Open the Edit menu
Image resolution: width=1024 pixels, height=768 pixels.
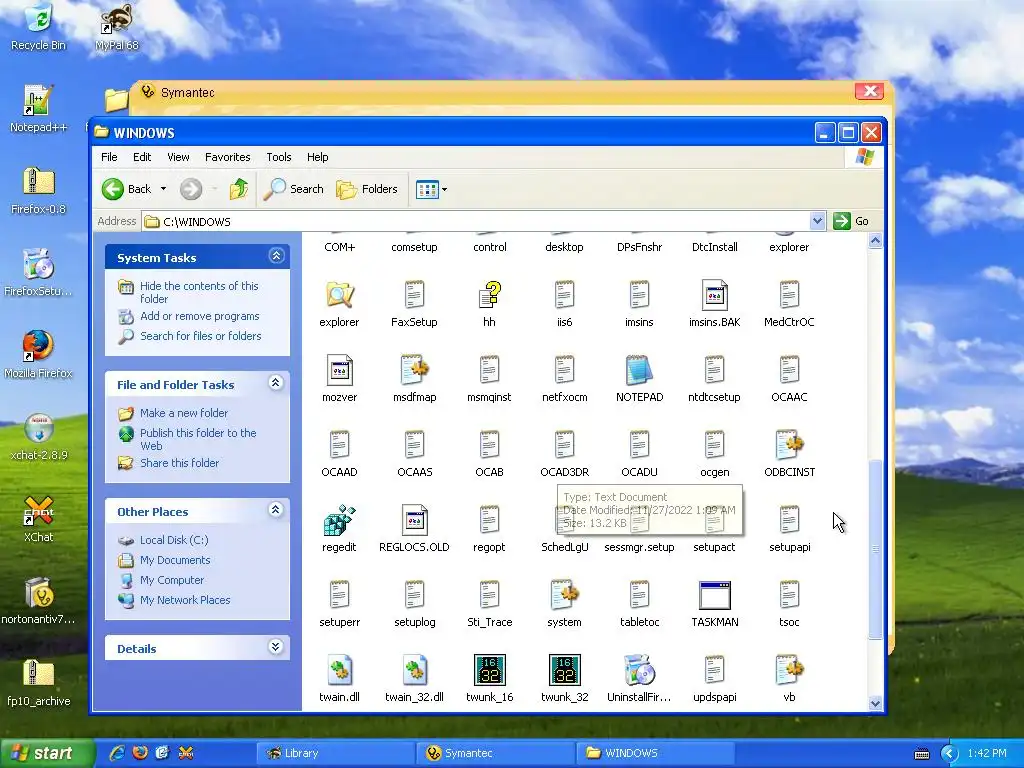click(142, 157)
